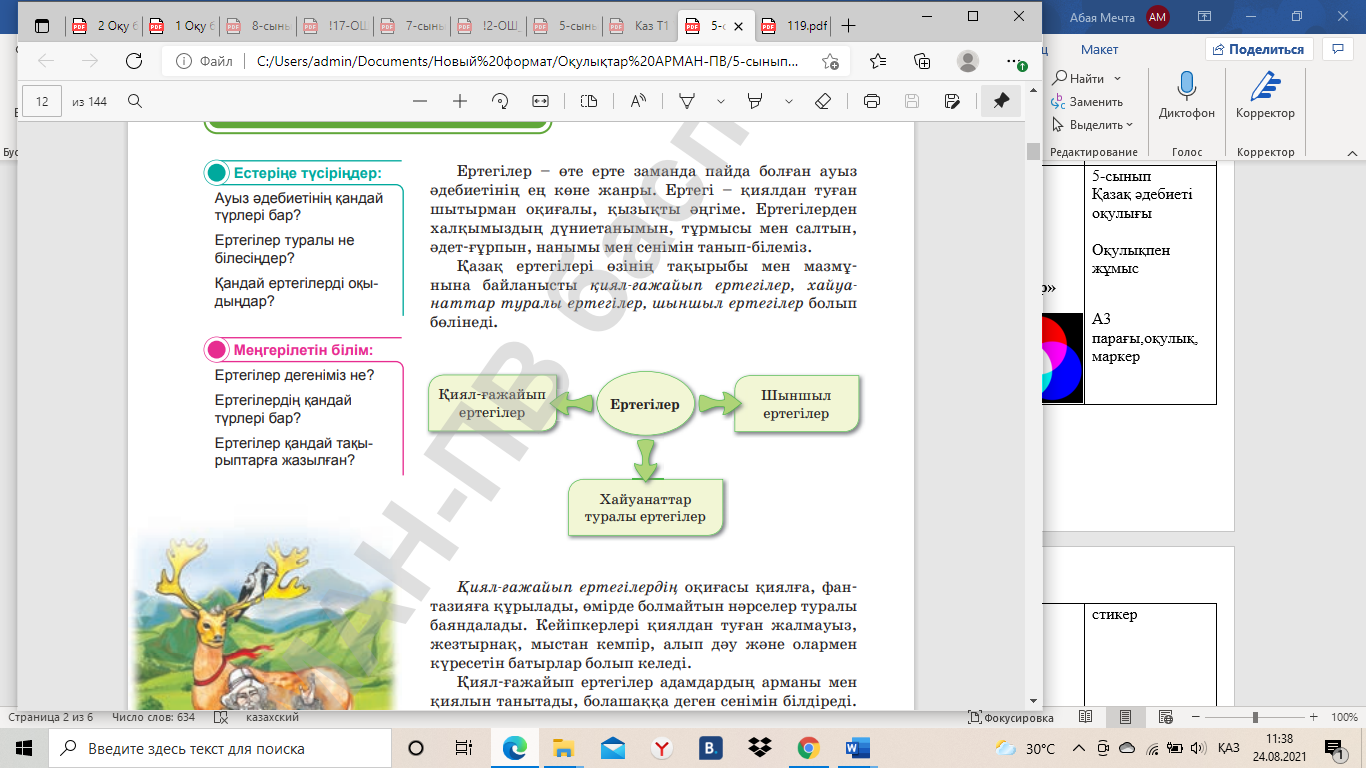The height and width of the screenshot is (768, 1366).
Task: Search the PDF with the magnifier icon
Action: (x=135, y=101)
